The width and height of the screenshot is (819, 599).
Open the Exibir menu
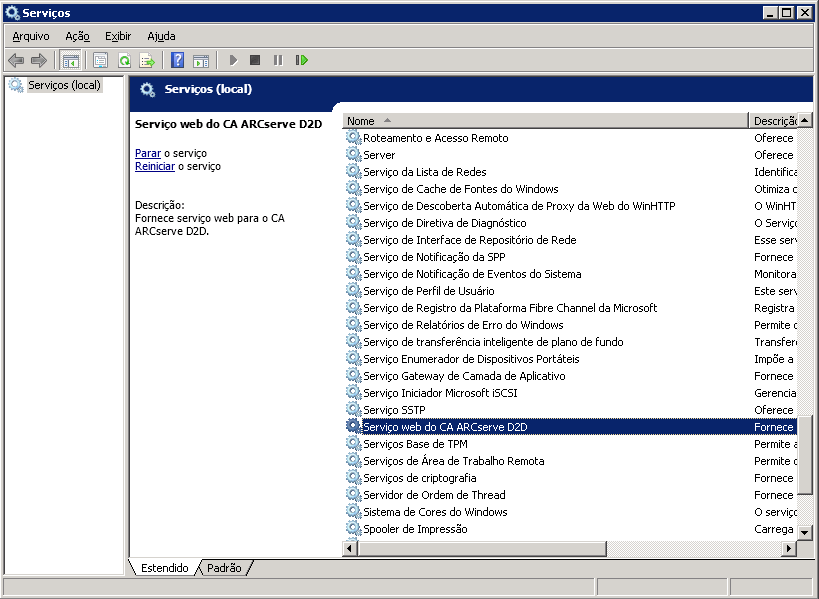[x=118, y=36]
